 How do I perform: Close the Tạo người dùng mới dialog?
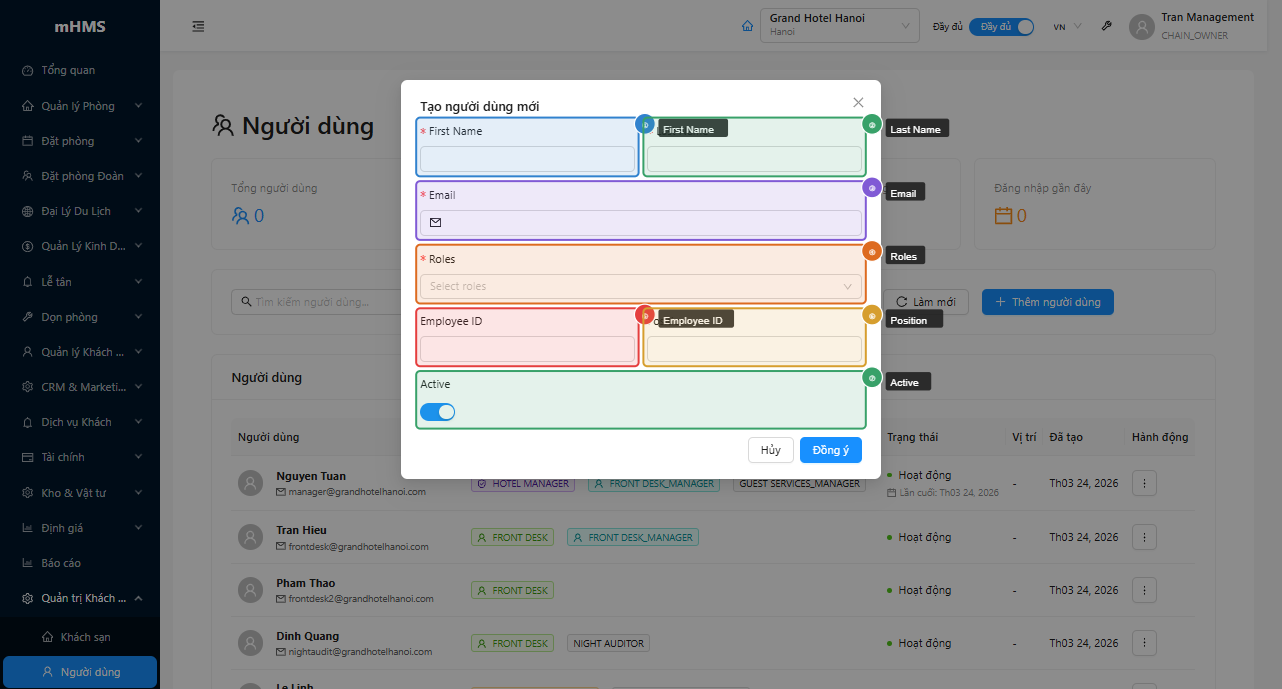click(x=858, y=102)
